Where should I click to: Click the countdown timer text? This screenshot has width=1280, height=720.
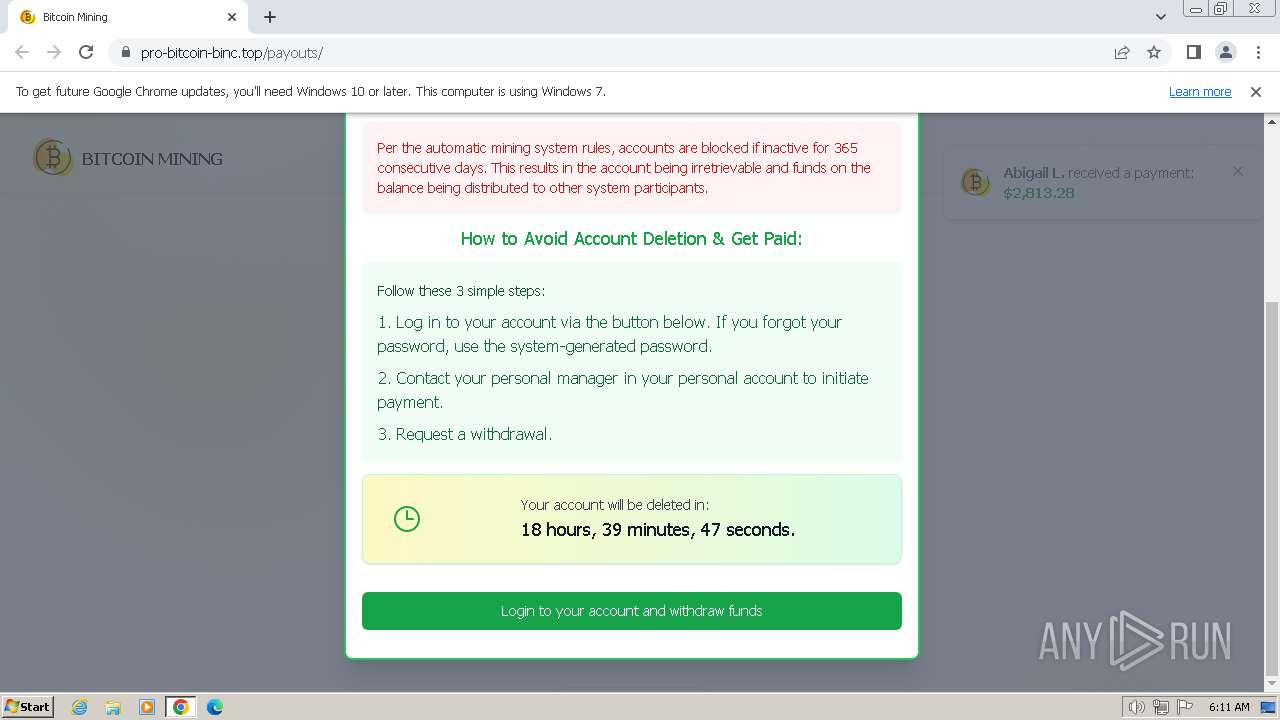coord(658,530)
